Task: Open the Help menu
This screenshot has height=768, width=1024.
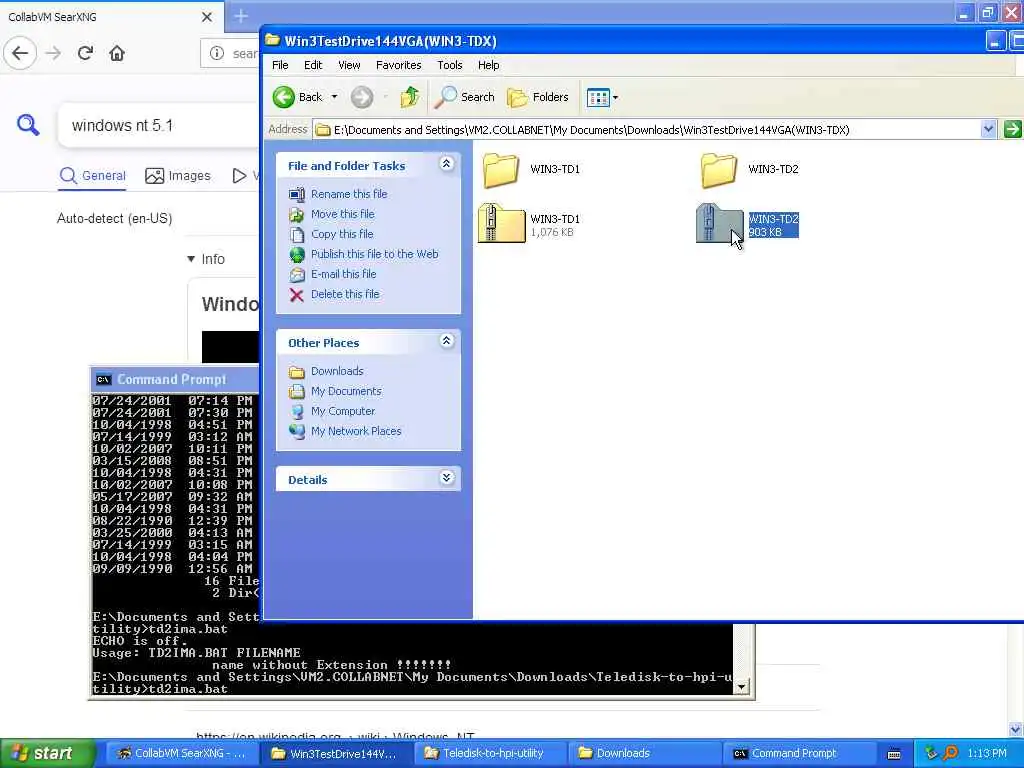Action: point(488,65)
